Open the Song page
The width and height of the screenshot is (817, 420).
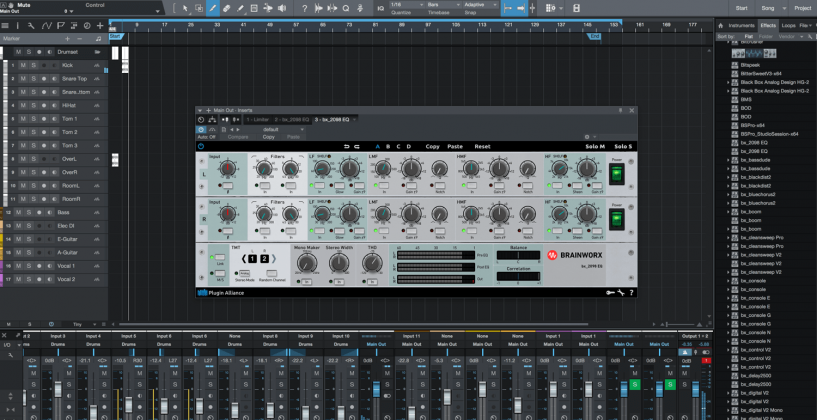[x=768, y=8]
